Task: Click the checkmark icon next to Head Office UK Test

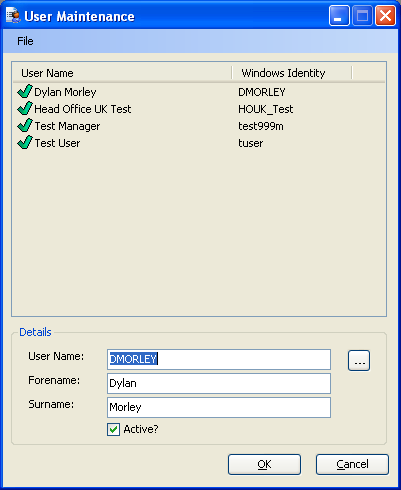Action: tap(25, 108)
